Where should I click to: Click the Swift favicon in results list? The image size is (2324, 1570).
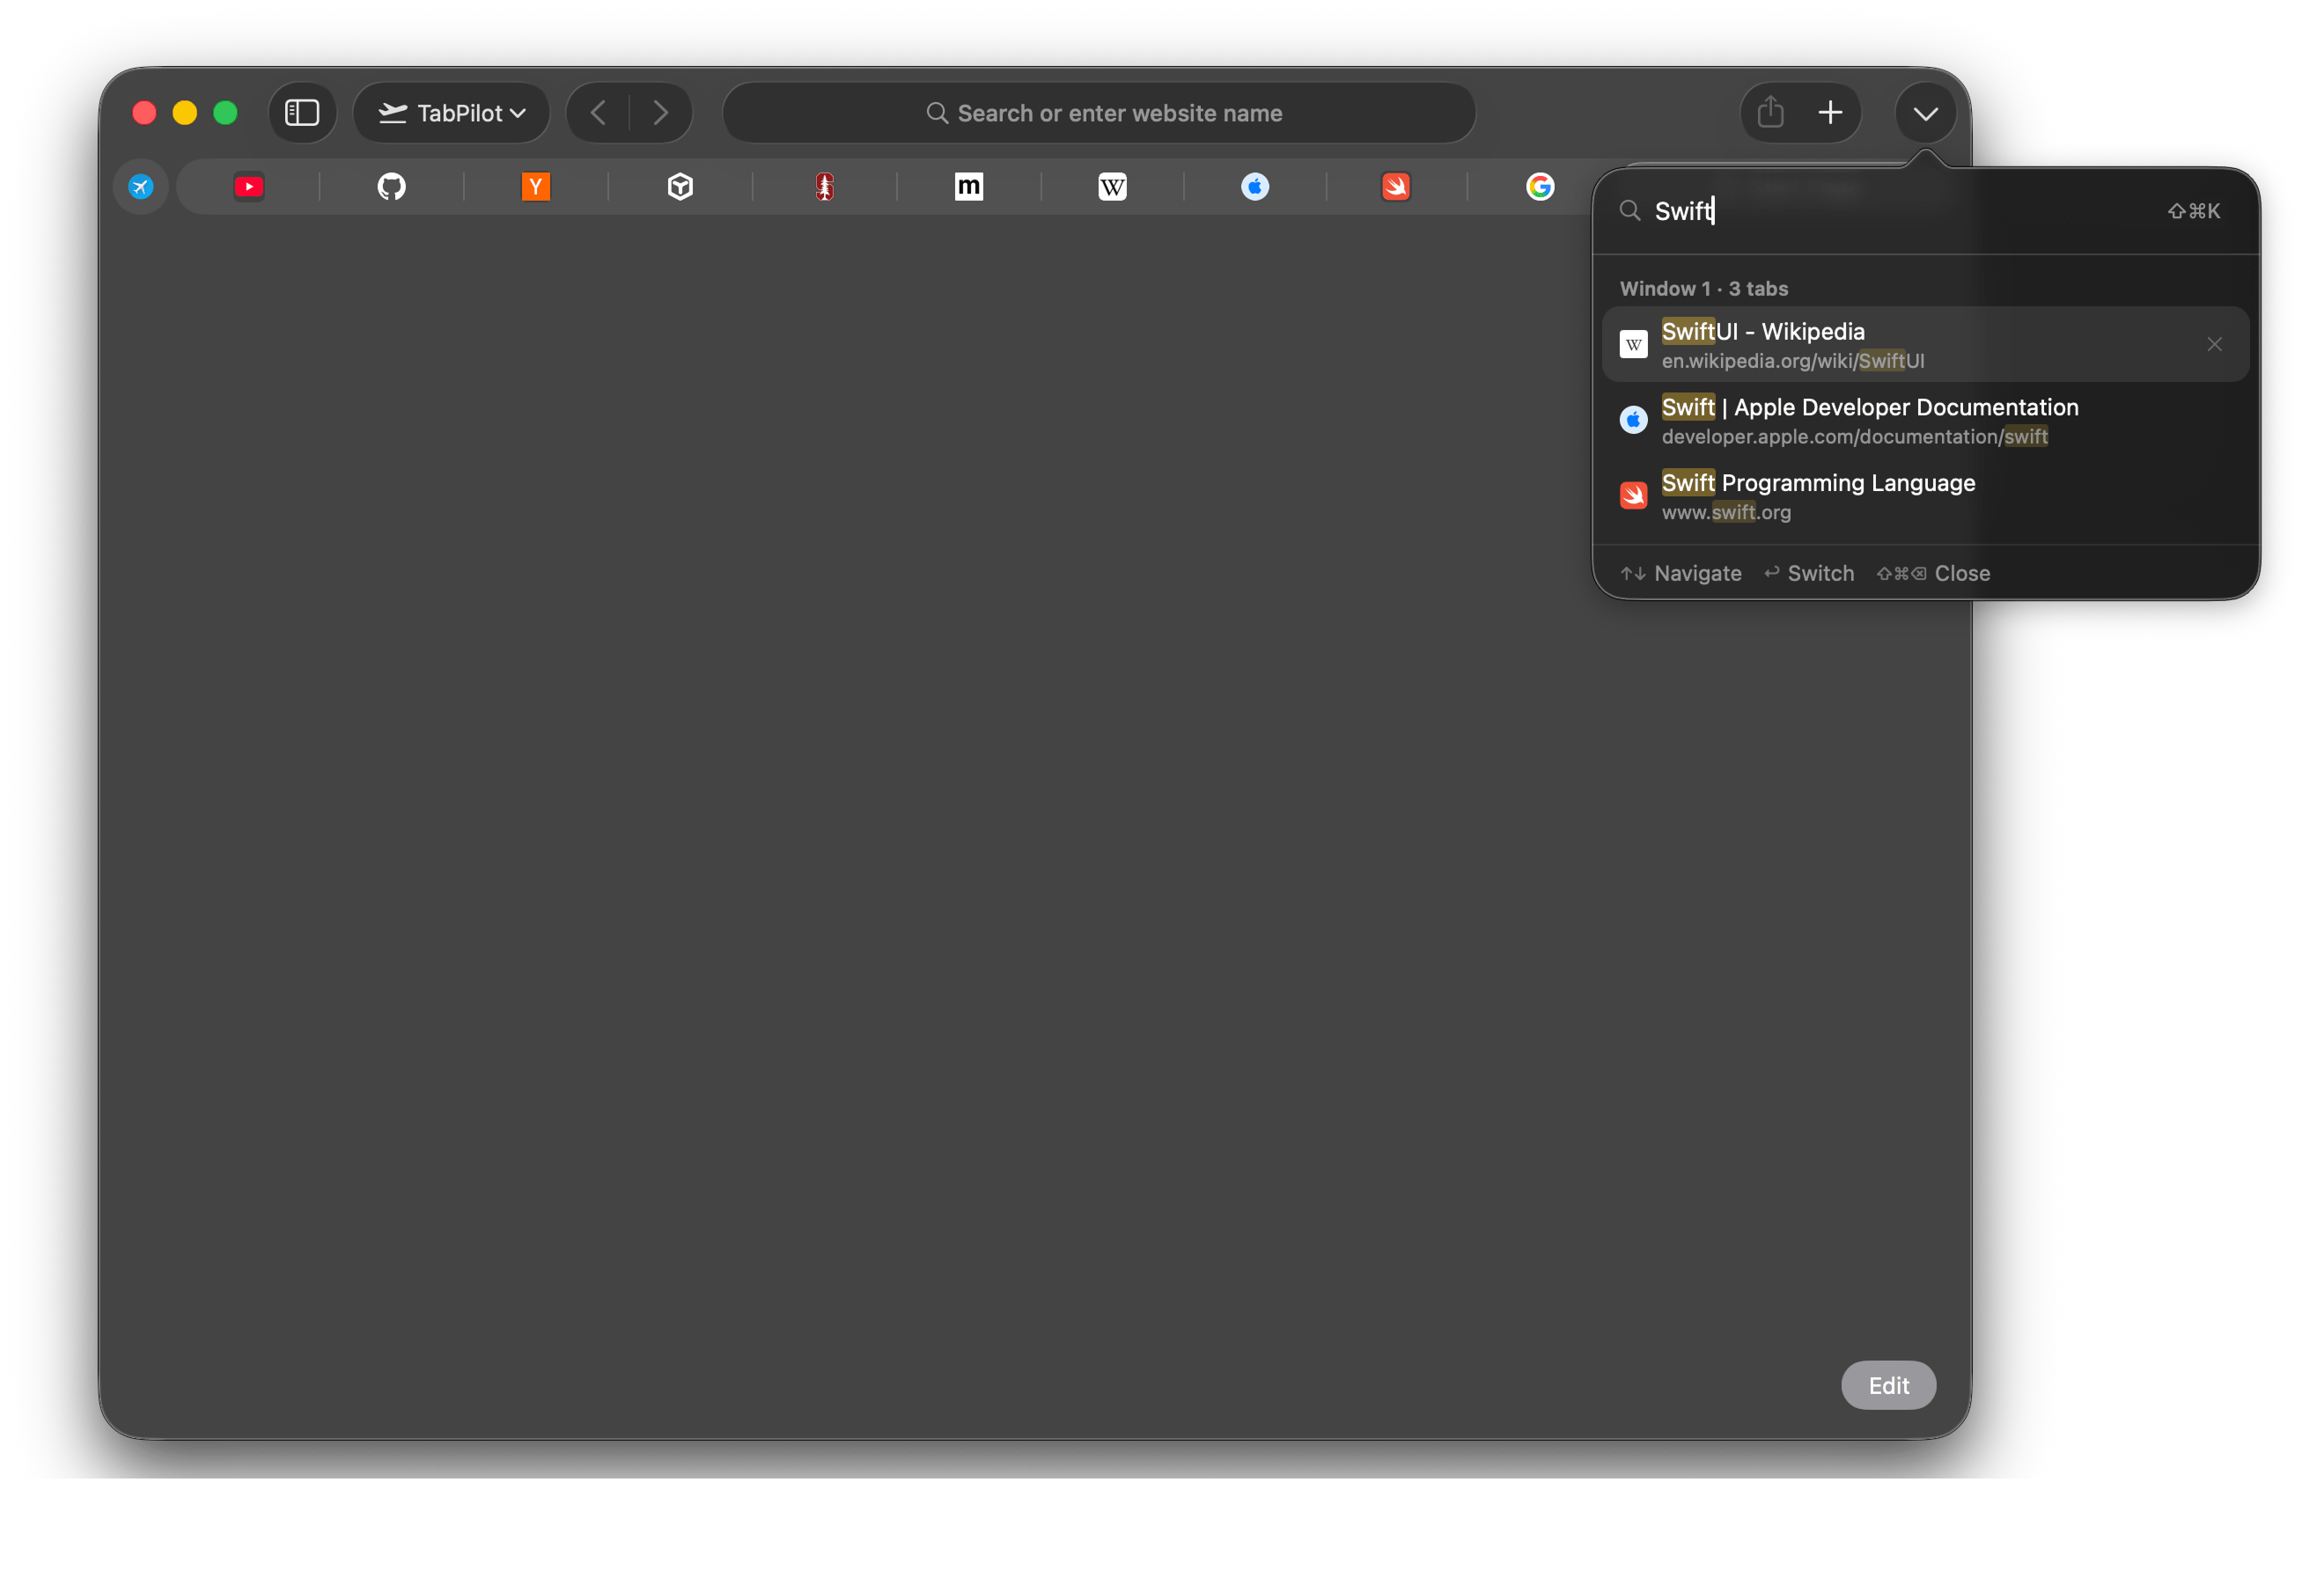1633,496
